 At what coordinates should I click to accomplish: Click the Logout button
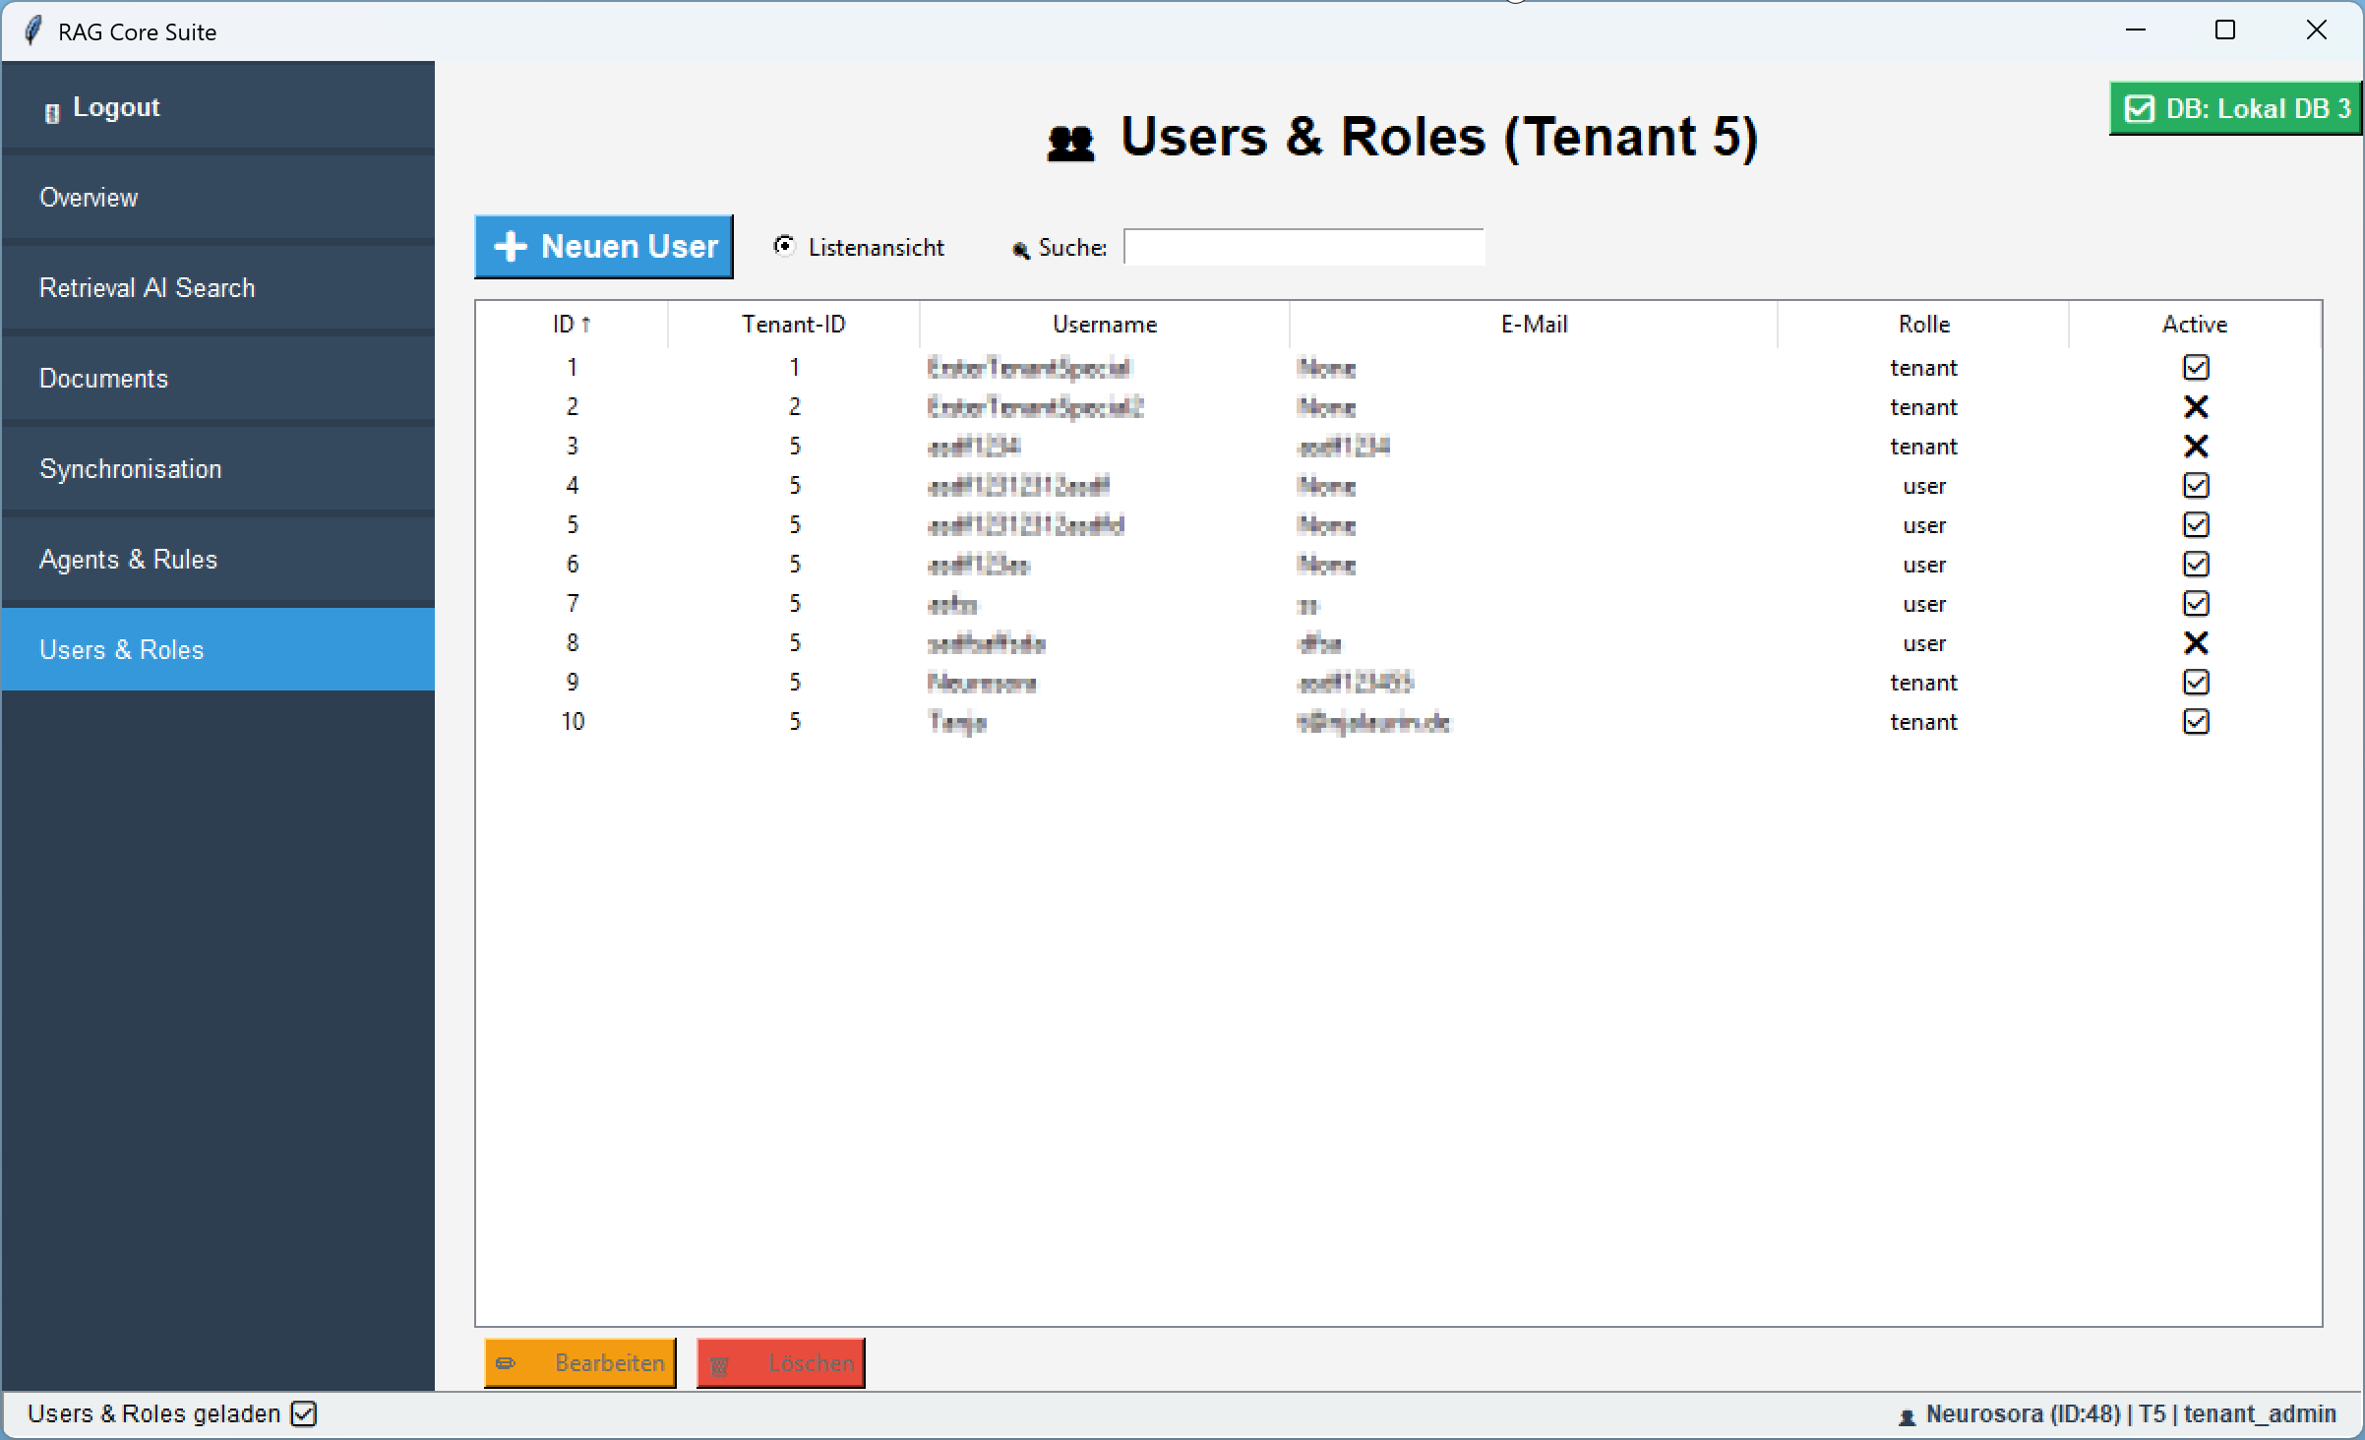[115, 107]
